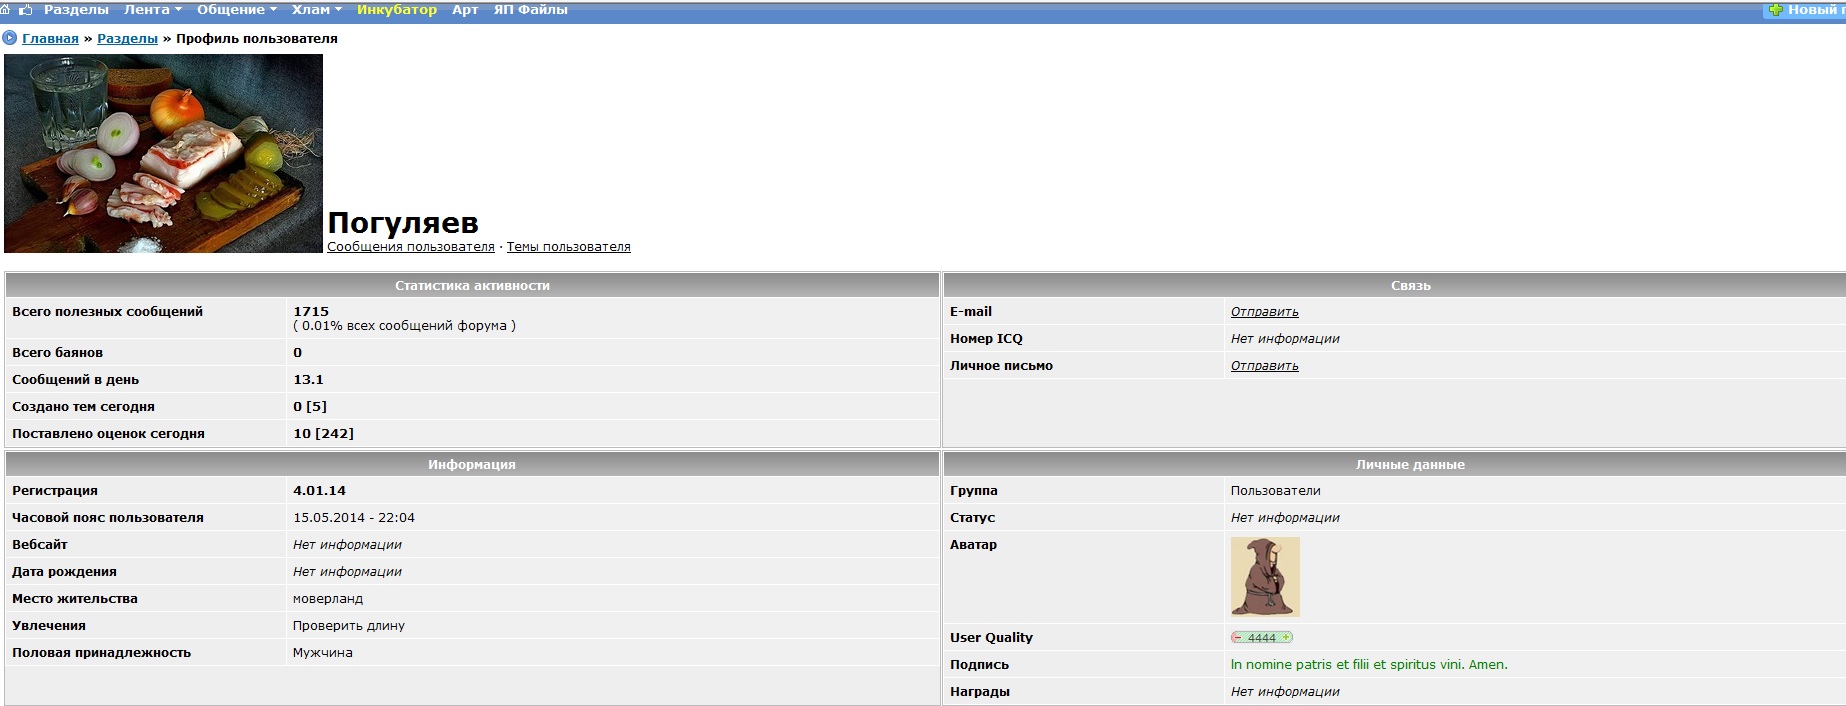Click the Личные данные section header
The width and height of the screenshot is (1846, 706).
click(1410, 464)
